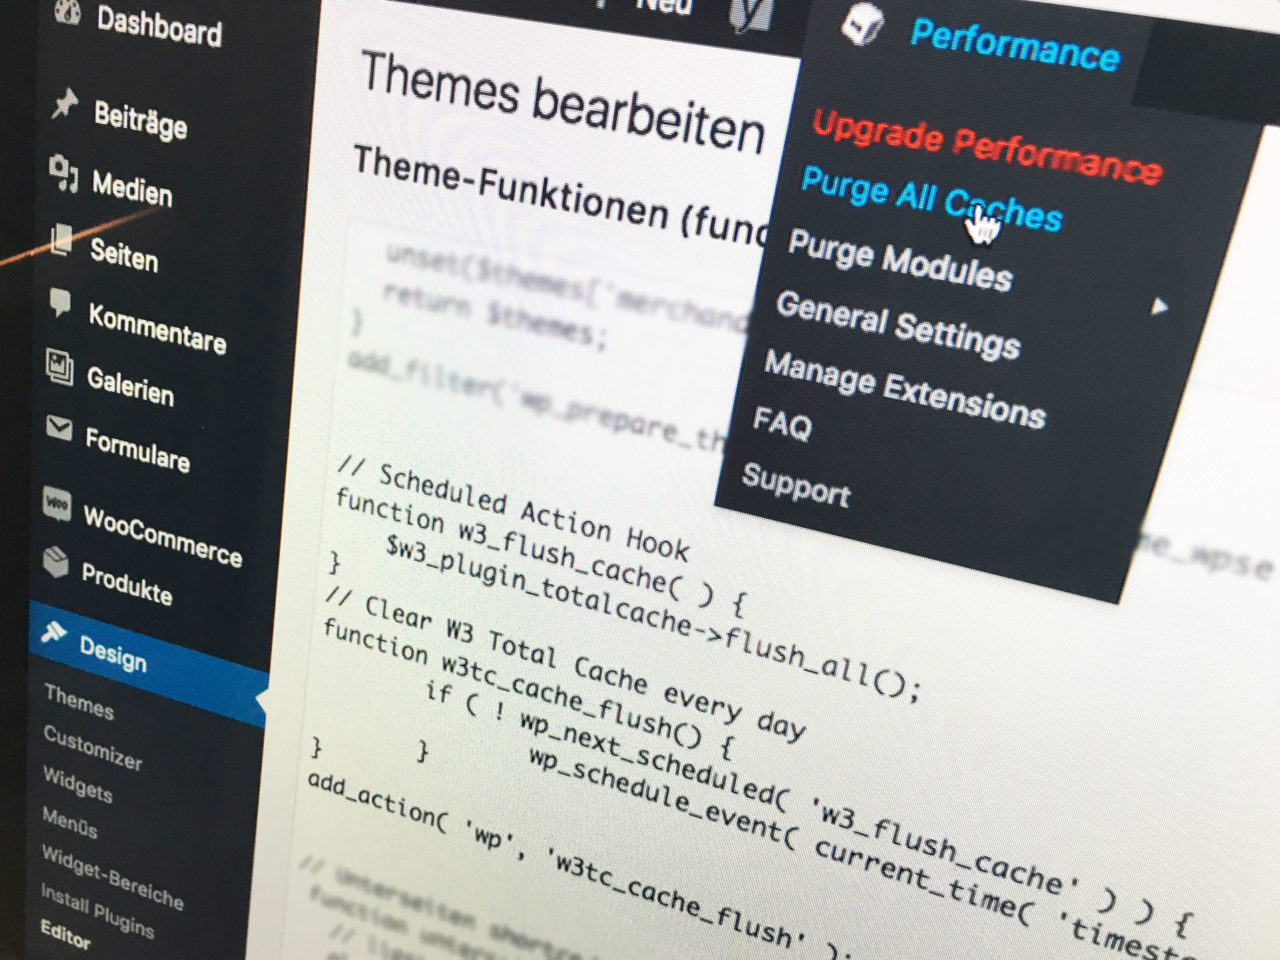Click the WooCommerce Woo icon
Screen dimensions: 1280x960
57,503
